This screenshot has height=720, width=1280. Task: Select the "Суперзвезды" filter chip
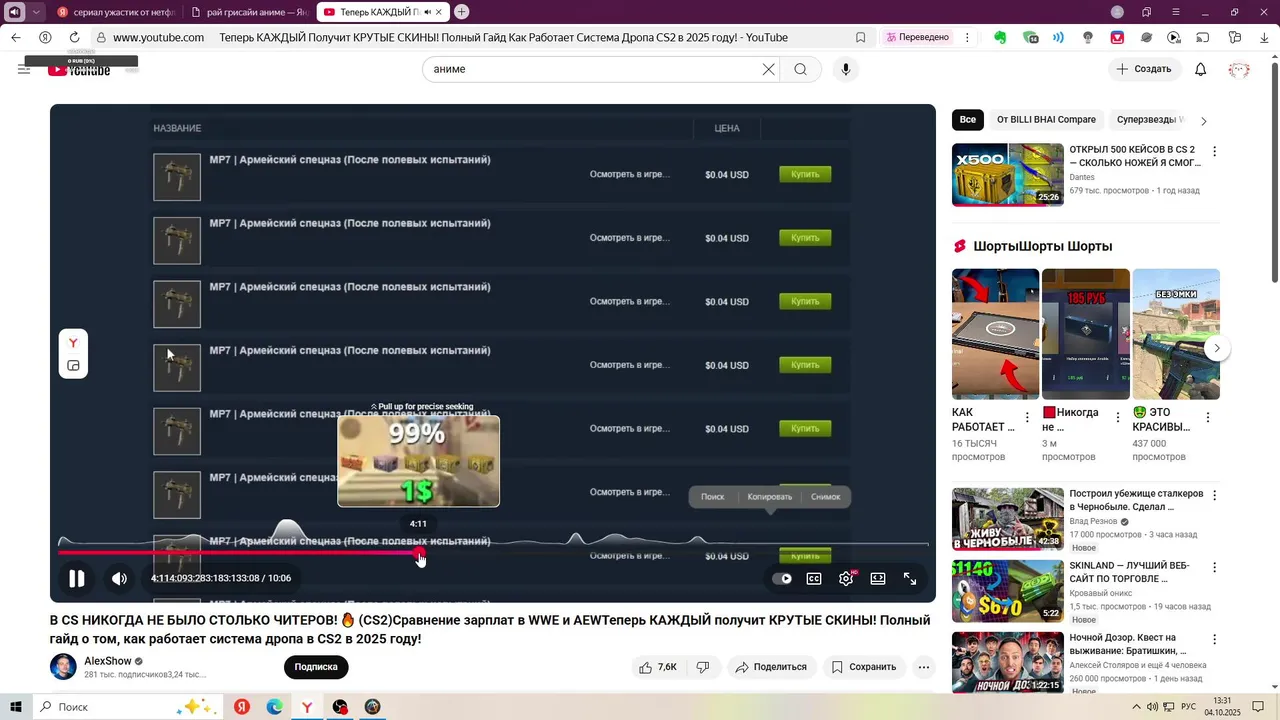tap(1150, 120)
